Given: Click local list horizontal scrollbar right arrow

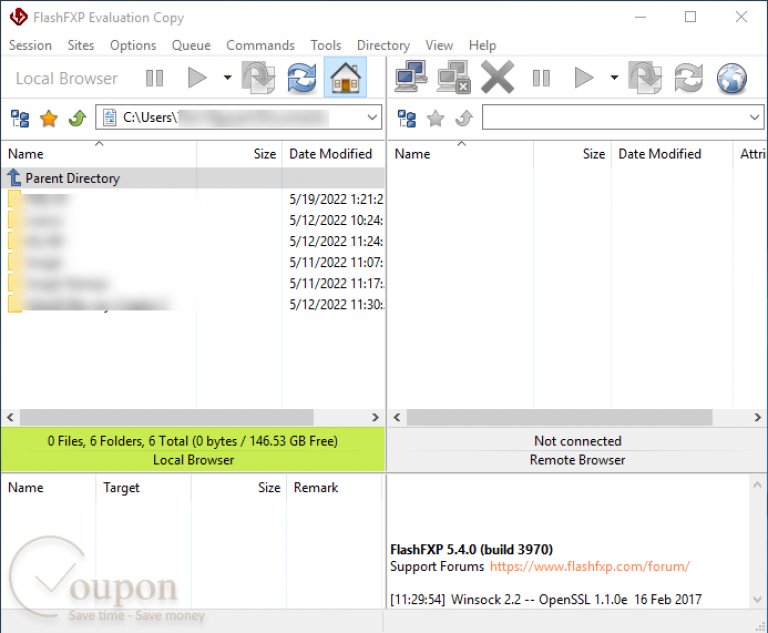Looking at the screenshot, I should pyautogui.click(x=375, y=417).
